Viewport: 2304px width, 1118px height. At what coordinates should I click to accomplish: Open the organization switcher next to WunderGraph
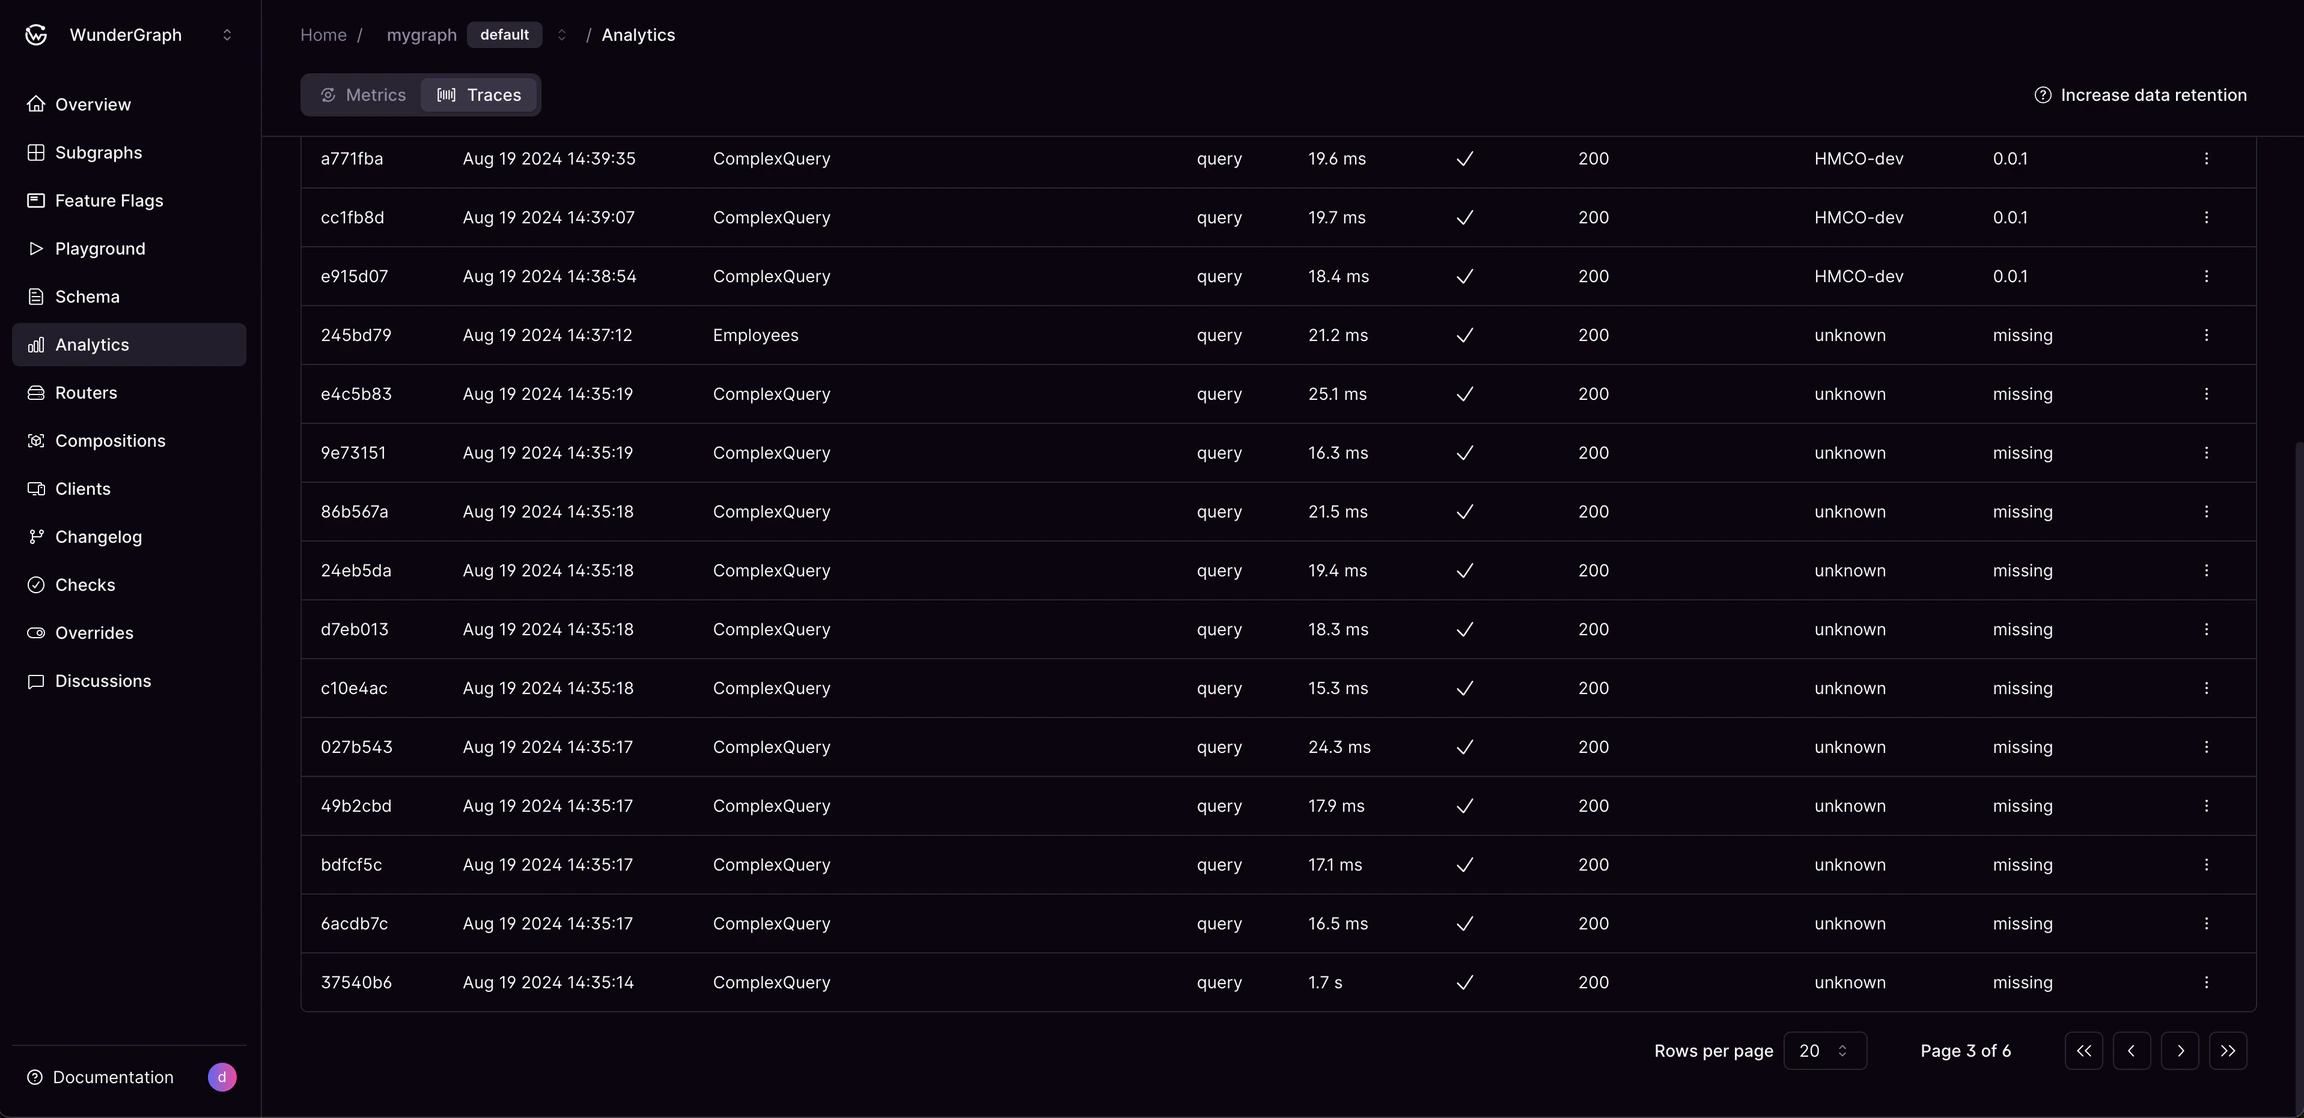tap(228, 34)
